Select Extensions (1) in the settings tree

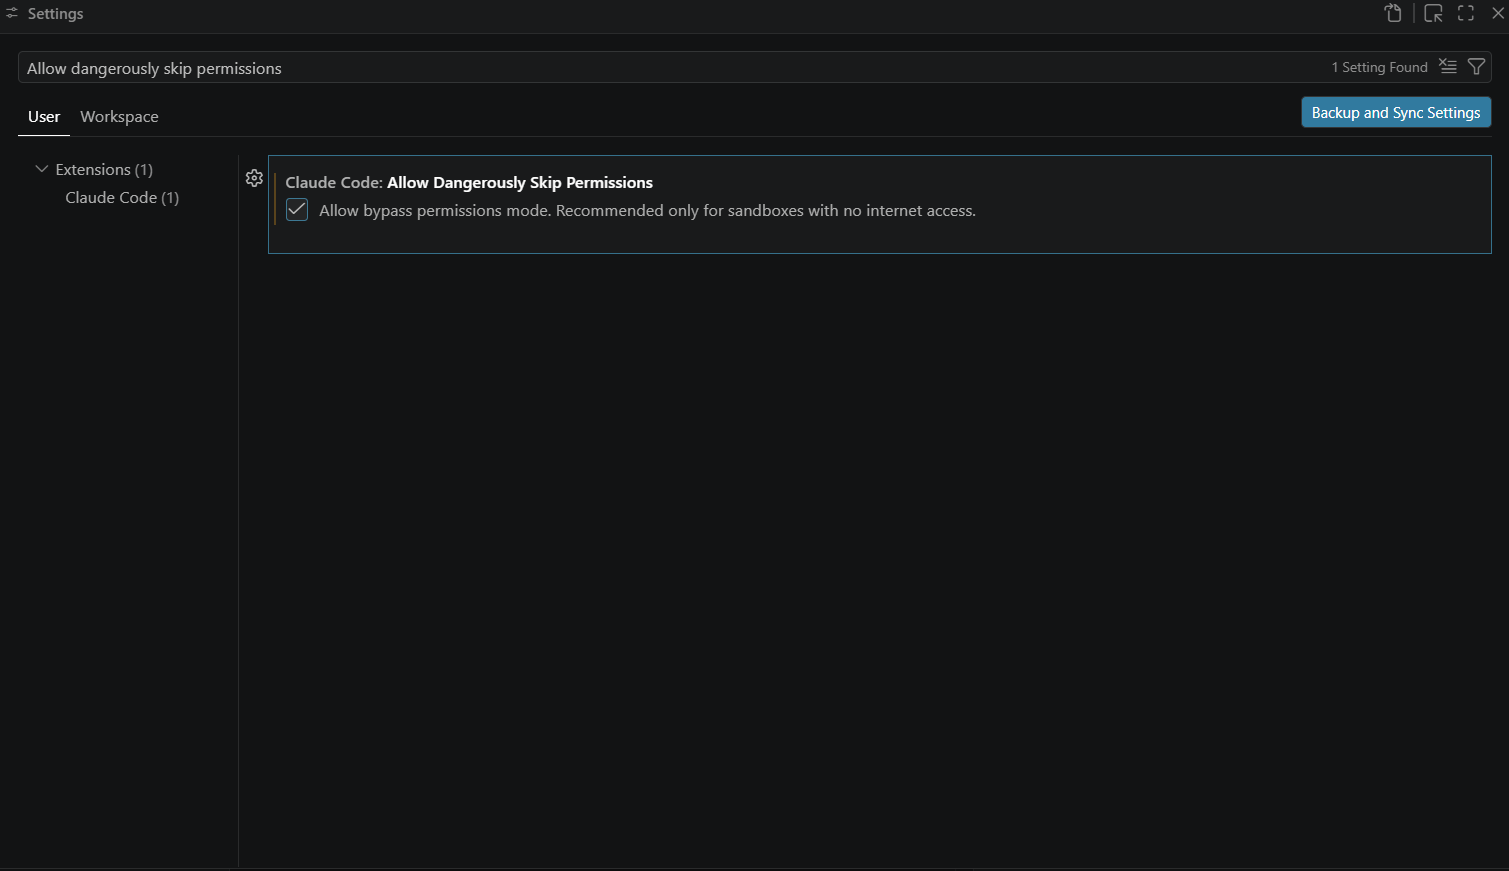pyautogui.click(x=104, y=170)
